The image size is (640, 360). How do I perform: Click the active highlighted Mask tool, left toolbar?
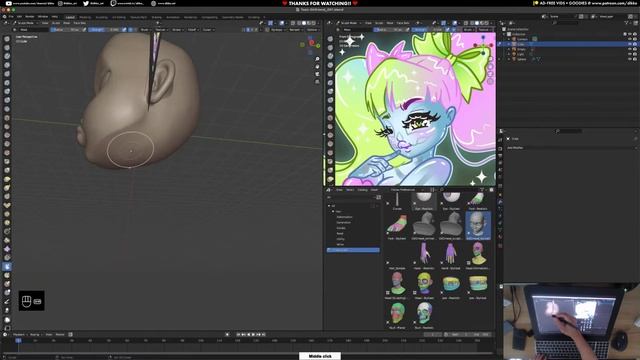click(7, 267)
